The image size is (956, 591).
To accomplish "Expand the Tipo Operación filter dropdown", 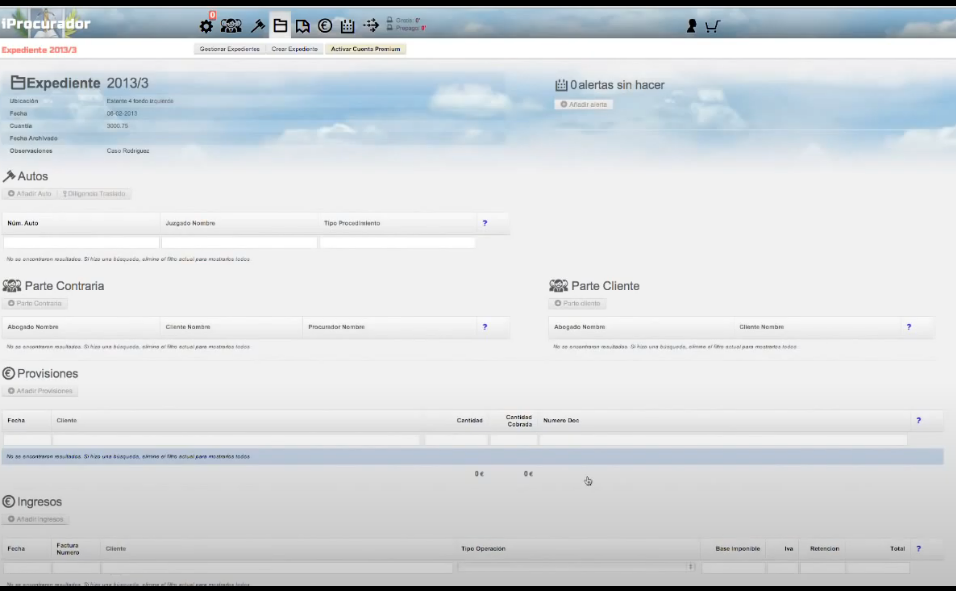I will point(577,567).
